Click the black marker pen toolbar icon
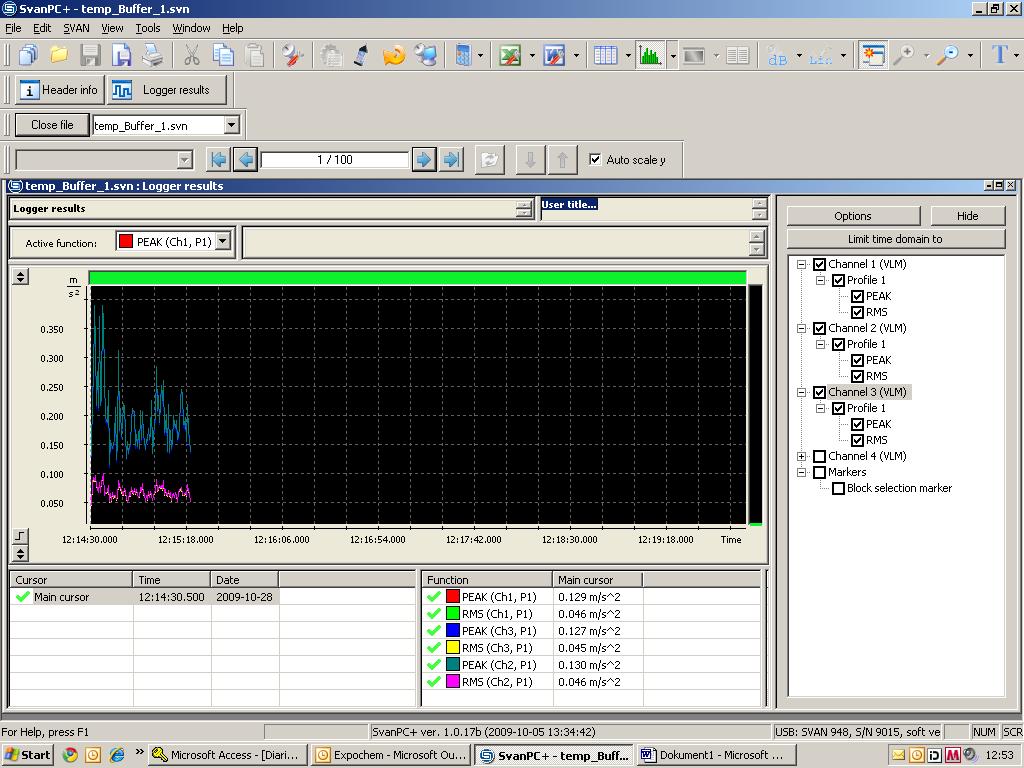The height and width of the screenshot is (768, 1024). (x=361, y=56)
